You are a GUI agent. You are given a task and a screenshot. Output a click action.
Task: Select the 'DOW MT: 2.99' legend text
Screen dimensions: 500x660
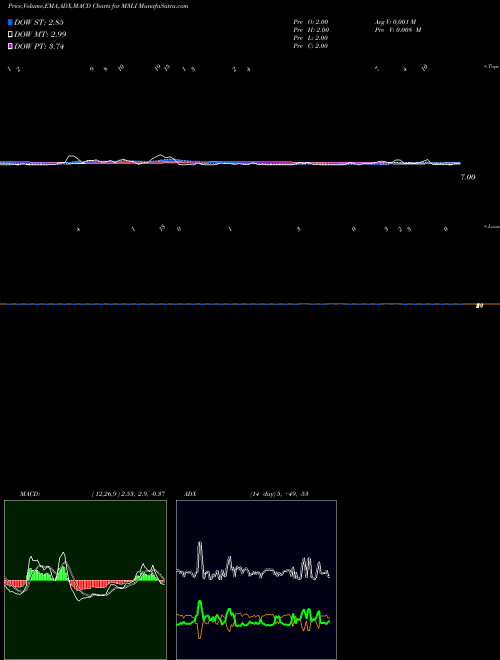pyautogui.click(x=40, y=34)
